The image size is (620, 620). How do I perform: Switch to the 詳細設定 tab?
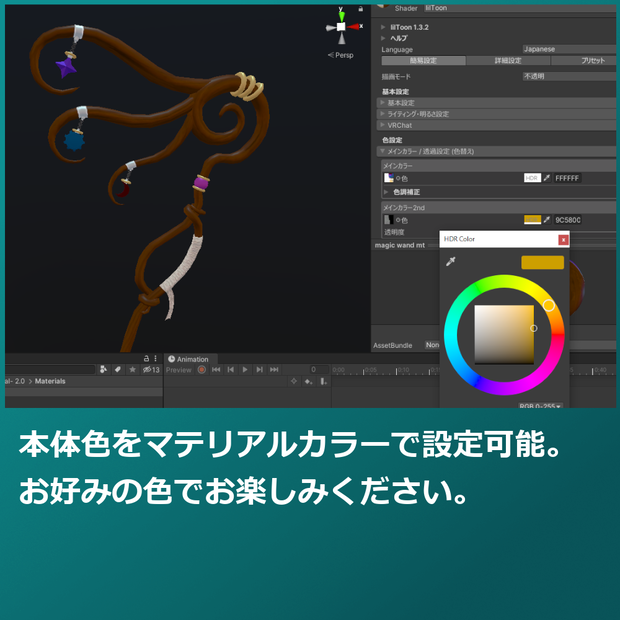point(508,60)
